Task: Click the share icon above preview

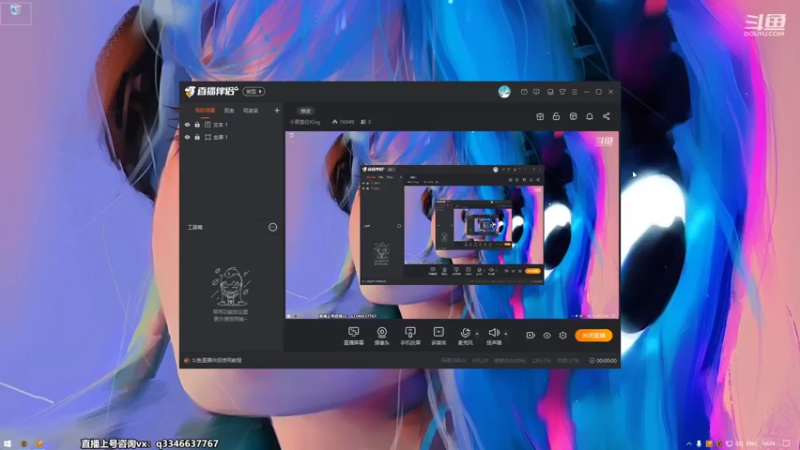Action: click(606, 116)
